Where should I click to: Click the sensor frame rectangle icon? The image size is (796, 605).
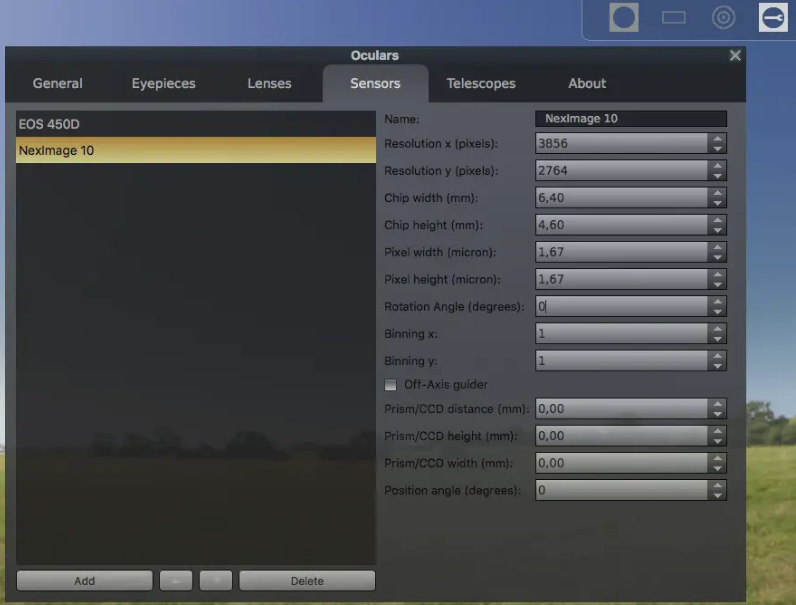tap(674, 18)
